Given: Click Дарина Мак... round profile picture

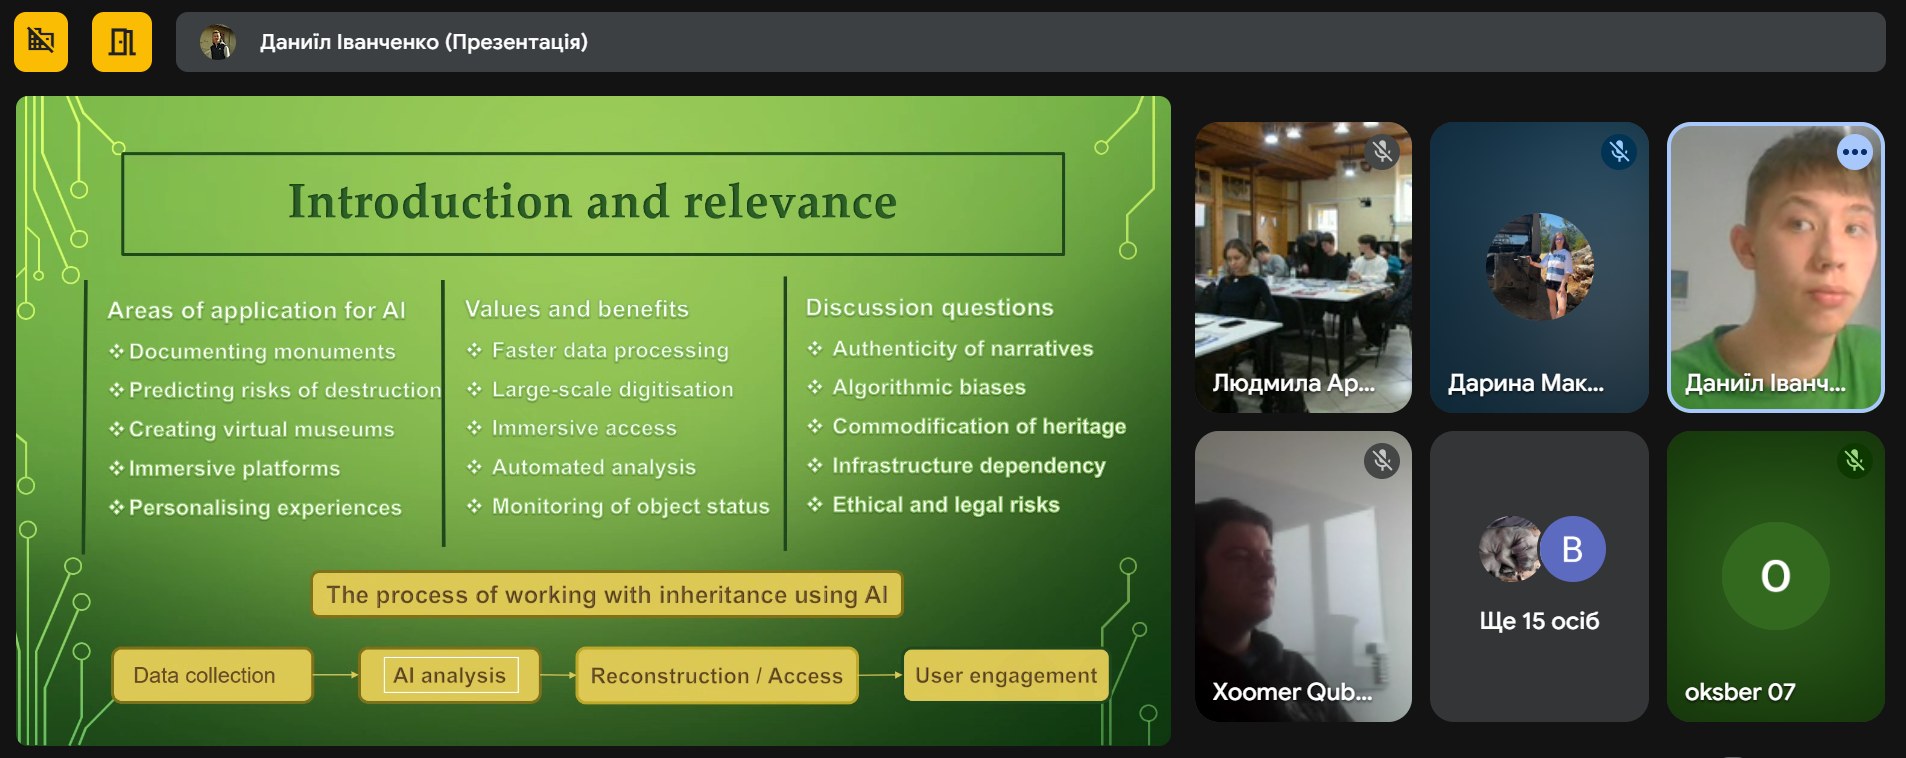Looking at the screenshot, I should (1539, 266).
